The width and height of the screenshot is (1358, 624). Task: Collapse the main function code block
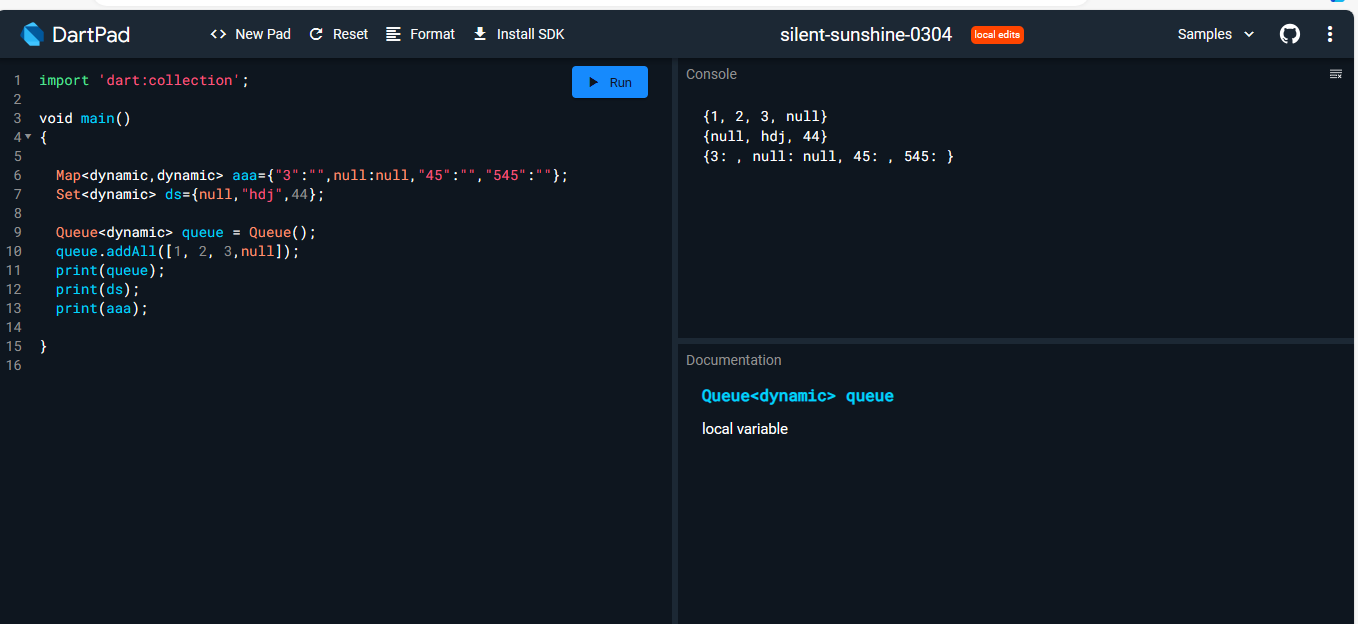25,137
